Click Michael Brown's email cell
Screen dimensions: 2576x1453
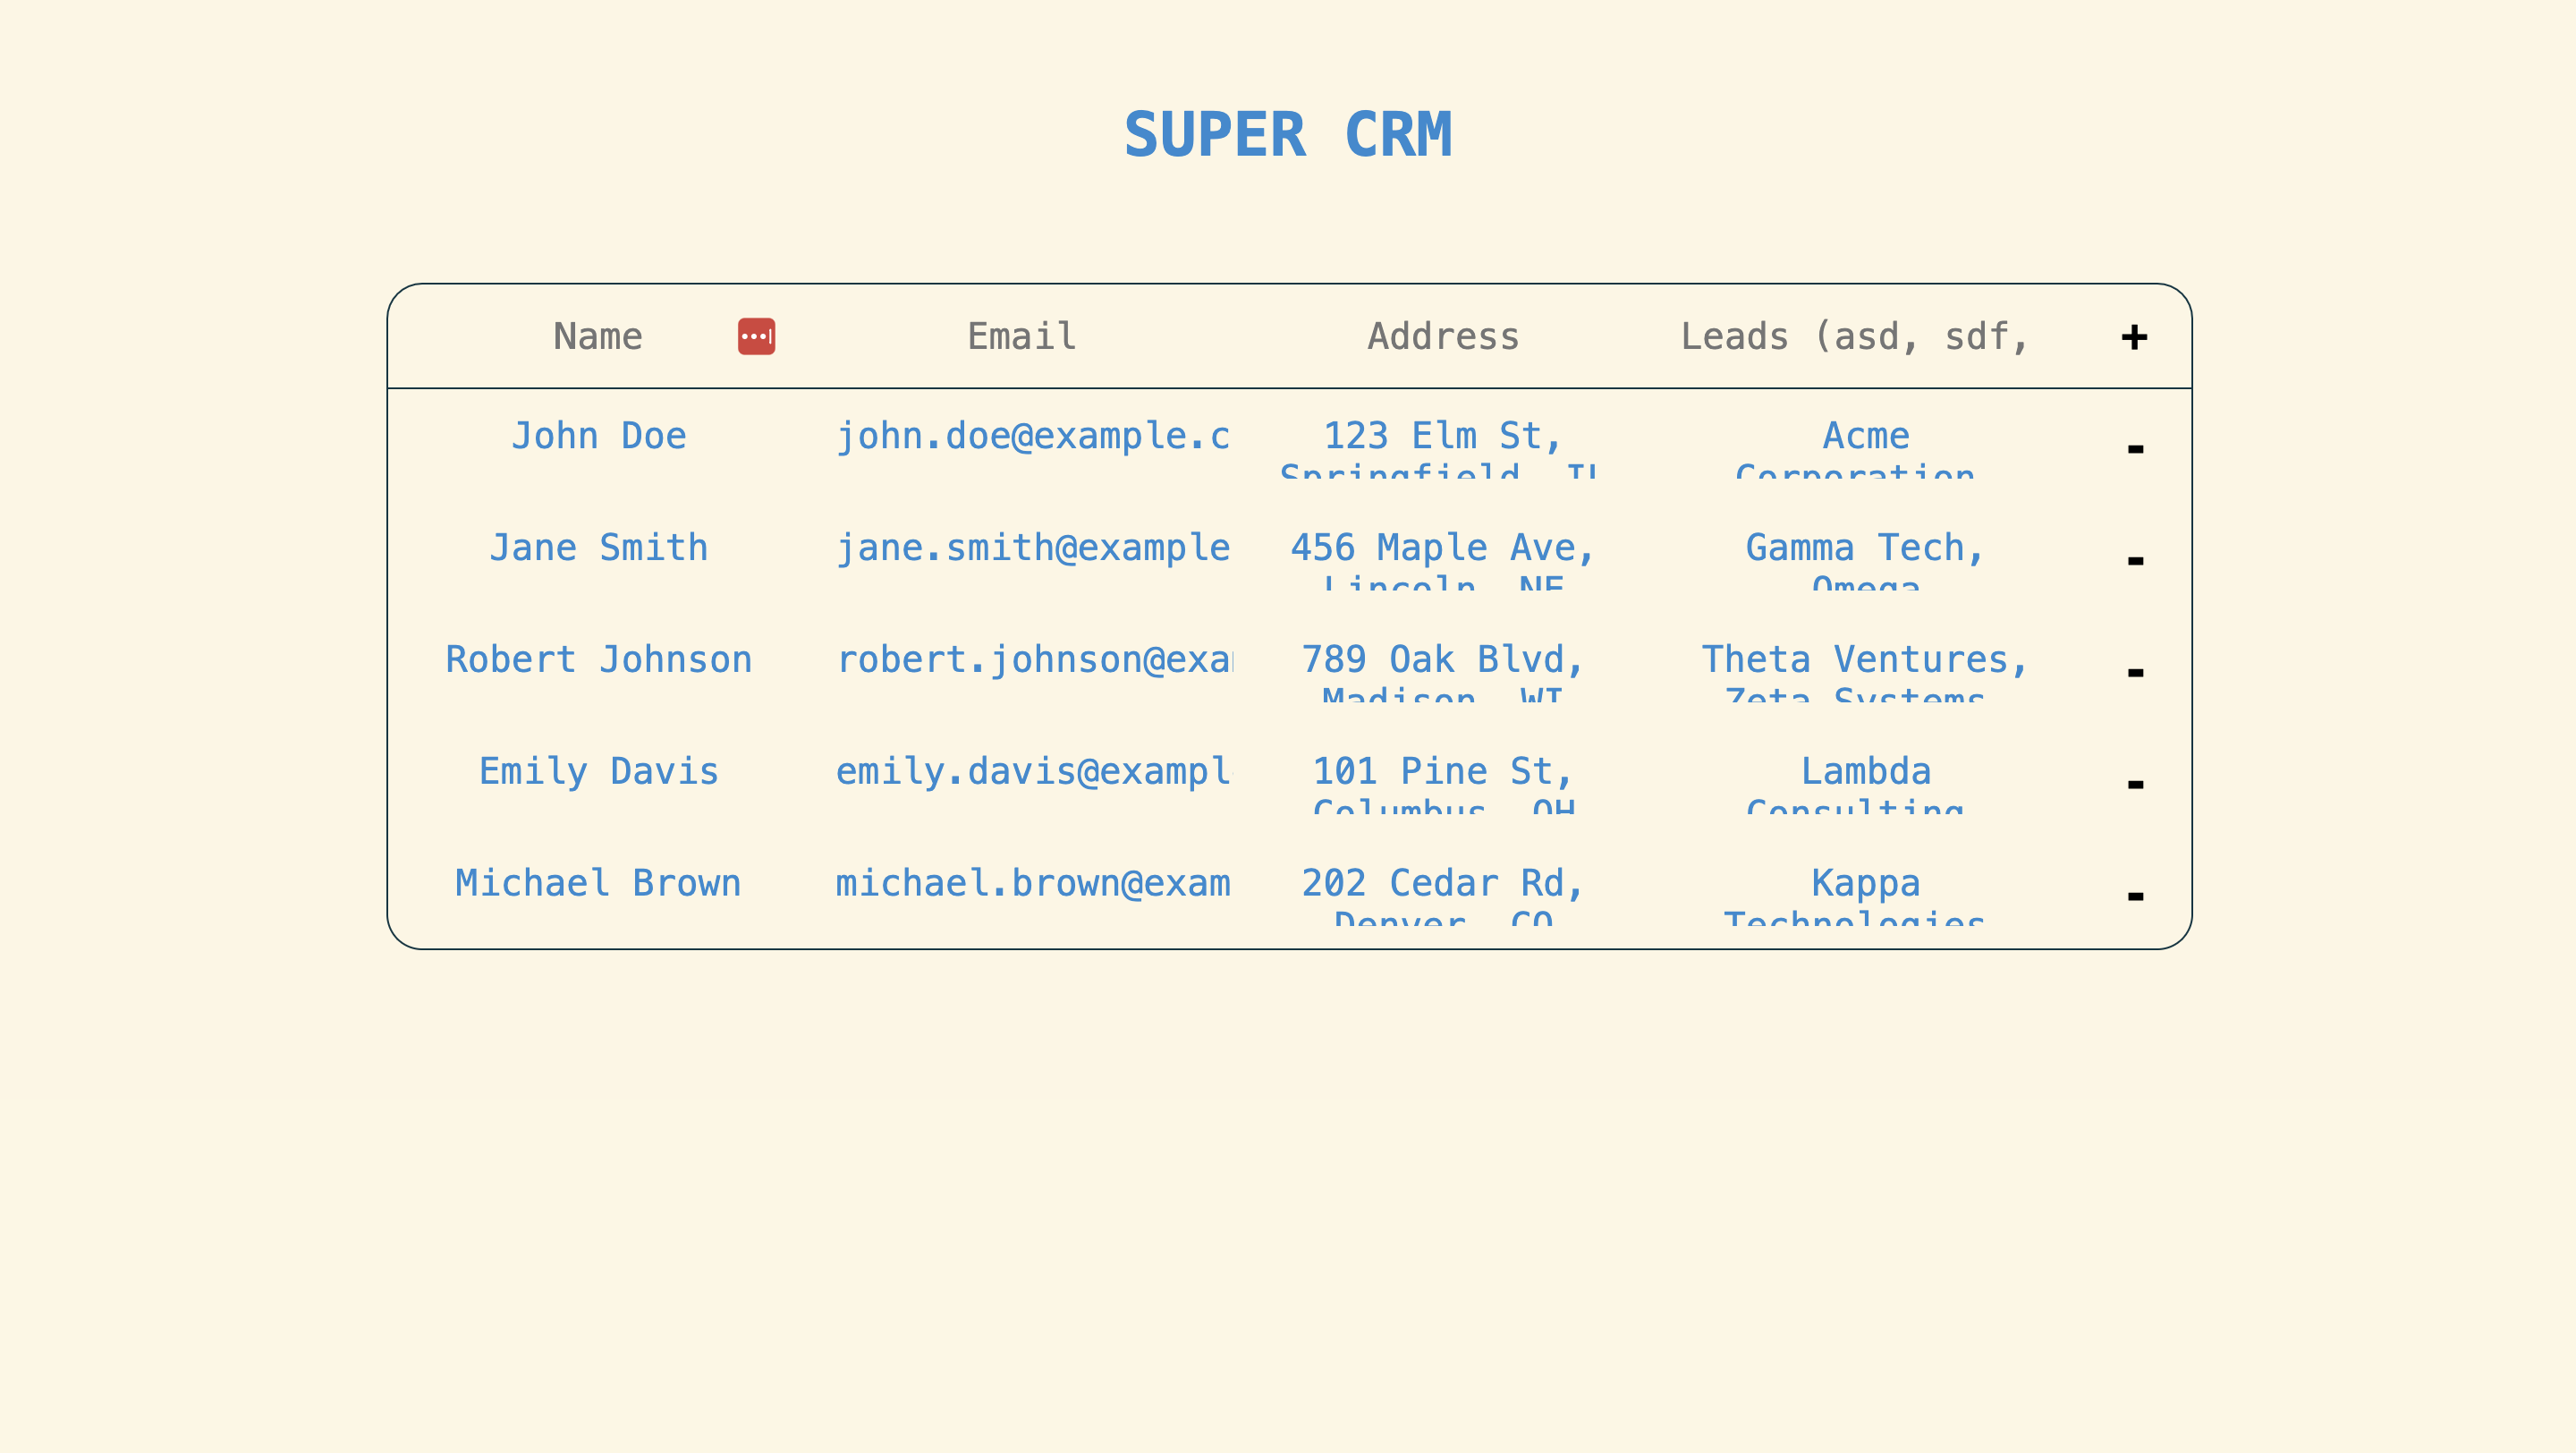[x=1035, y=883]
